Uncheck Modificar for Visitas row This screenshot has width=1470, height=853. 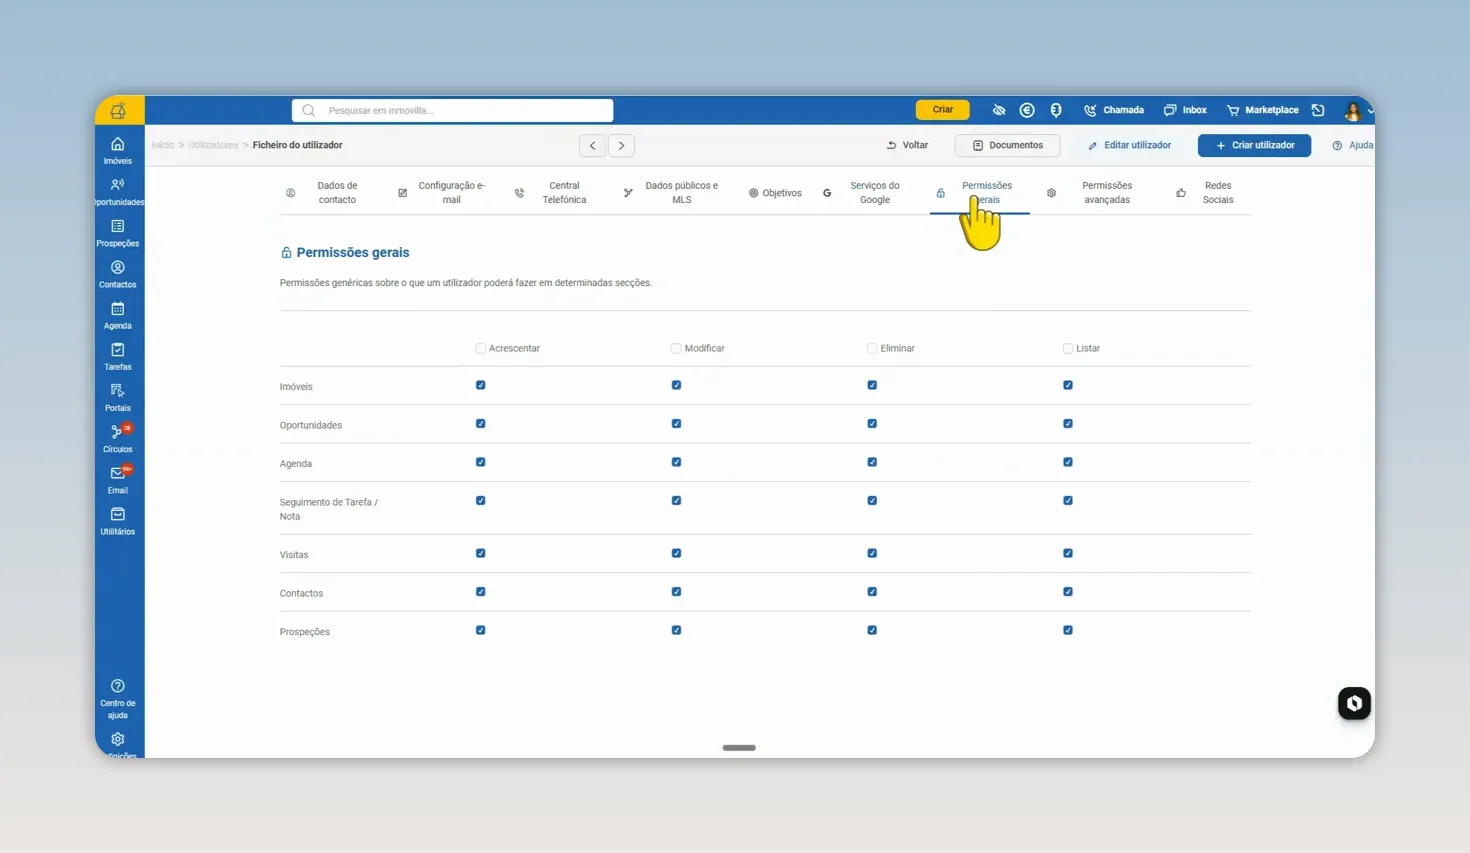pos(676,553)
